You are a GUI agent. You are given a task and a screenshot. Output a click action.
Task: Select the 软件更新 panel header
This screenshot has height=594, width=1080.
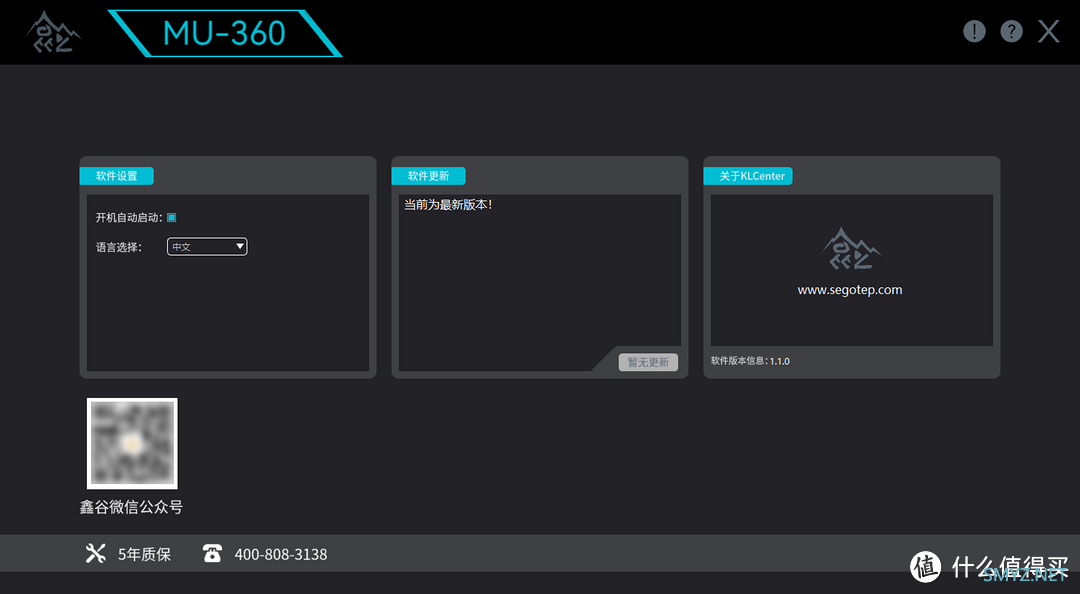428,176
